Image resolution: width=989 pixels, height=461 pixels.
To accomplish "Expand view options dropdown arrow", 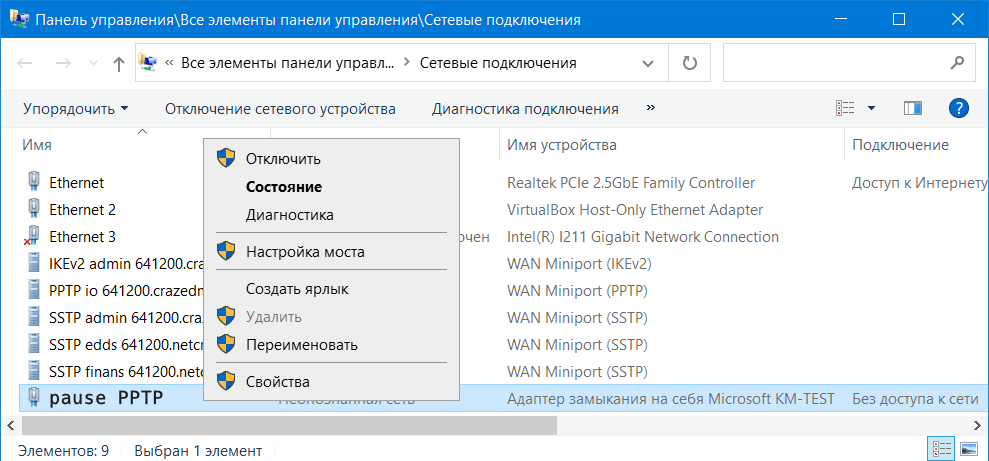I will click(x=871, y=108).
